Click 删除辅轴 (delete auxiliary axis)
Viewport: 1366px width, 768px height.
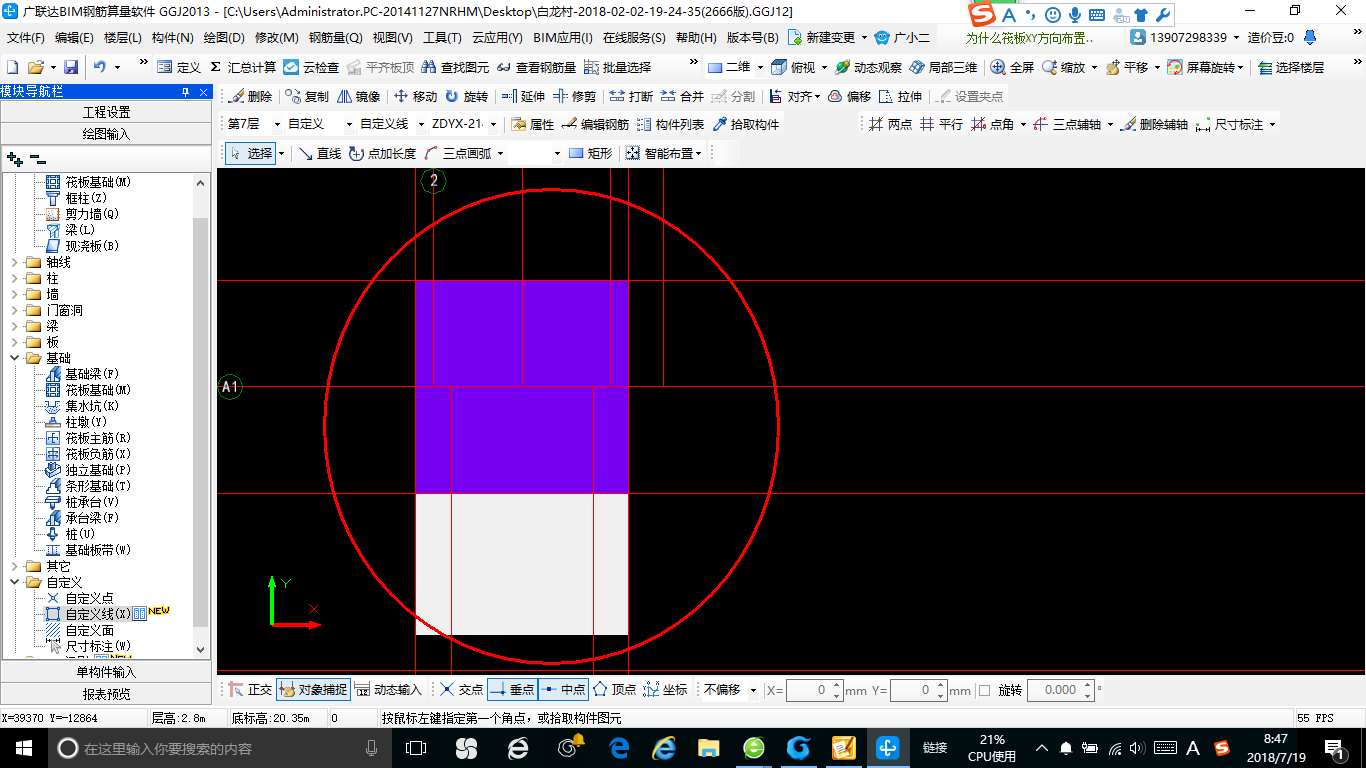click(x=1154, y=125)
